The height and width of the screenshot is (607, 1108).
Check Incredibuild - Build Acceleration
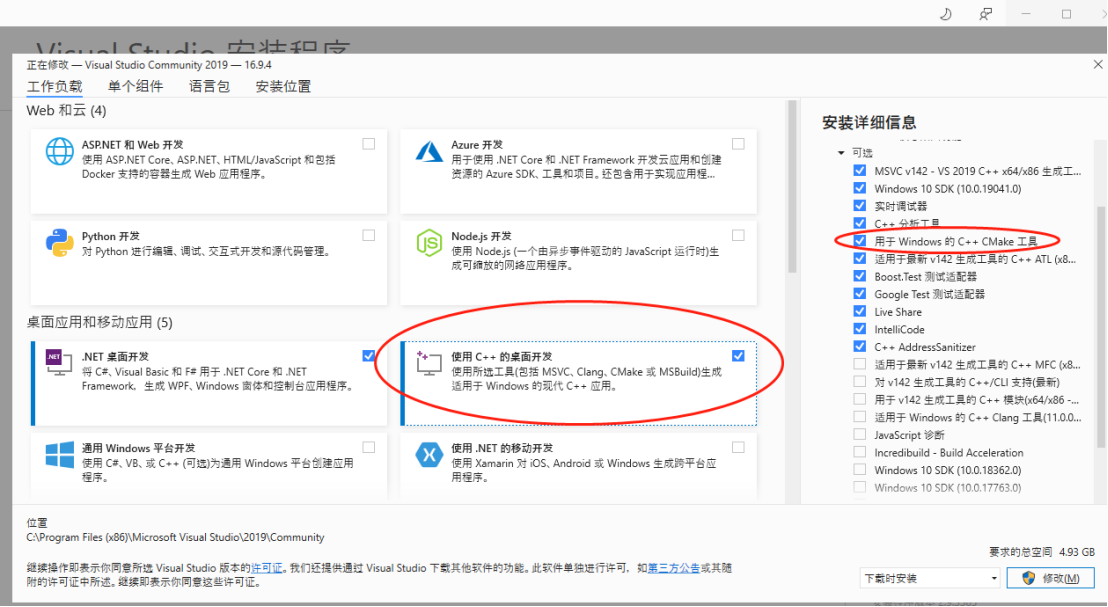pyautogui.click(x=859, y=452)
